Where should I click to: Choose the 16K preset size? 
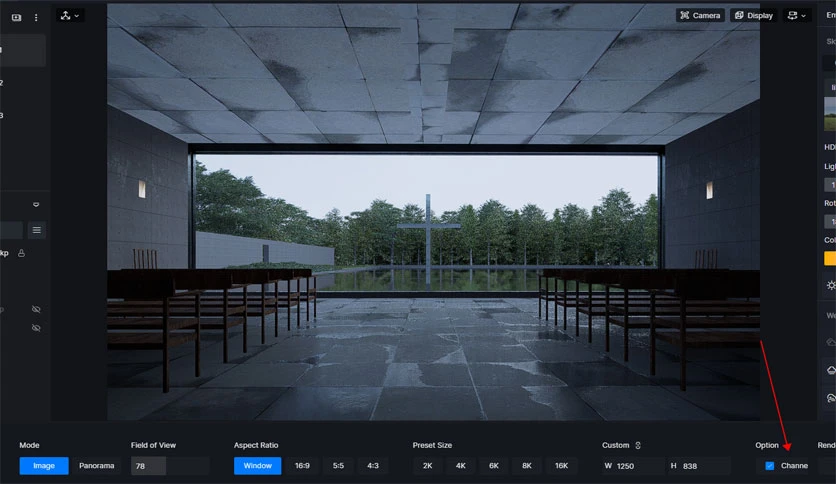coord(561,465)
